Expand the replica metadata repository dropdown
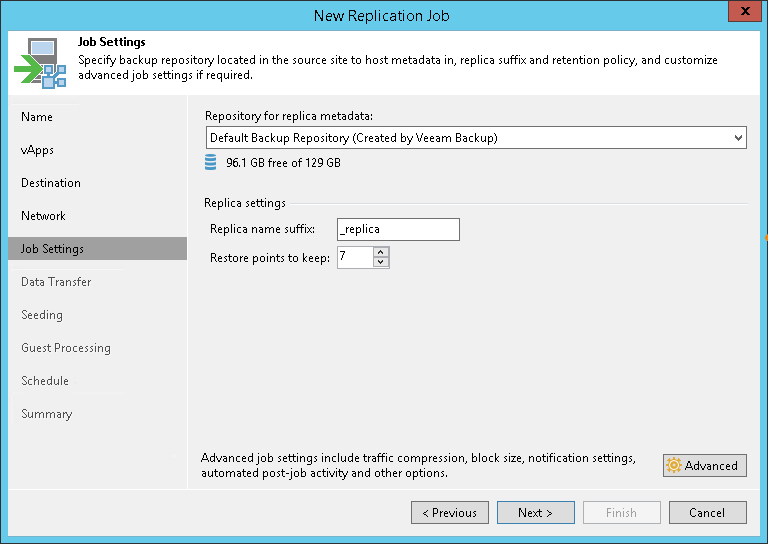The width and height of the screenshot is (768, 544). [737, 137]
